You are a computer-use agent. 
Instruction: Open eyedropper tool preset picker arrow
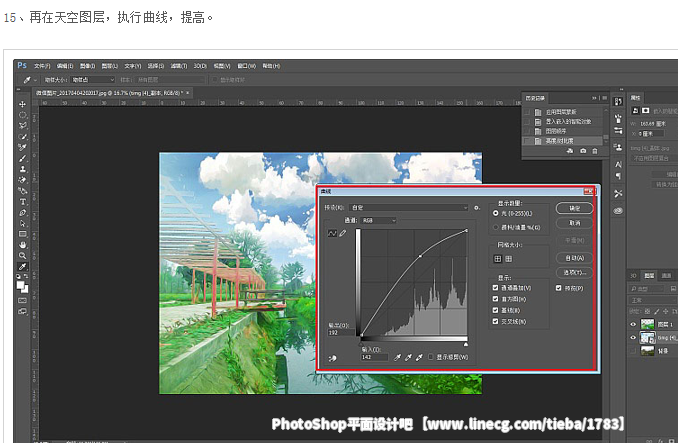pyautogui.click(x=35, y=80)
